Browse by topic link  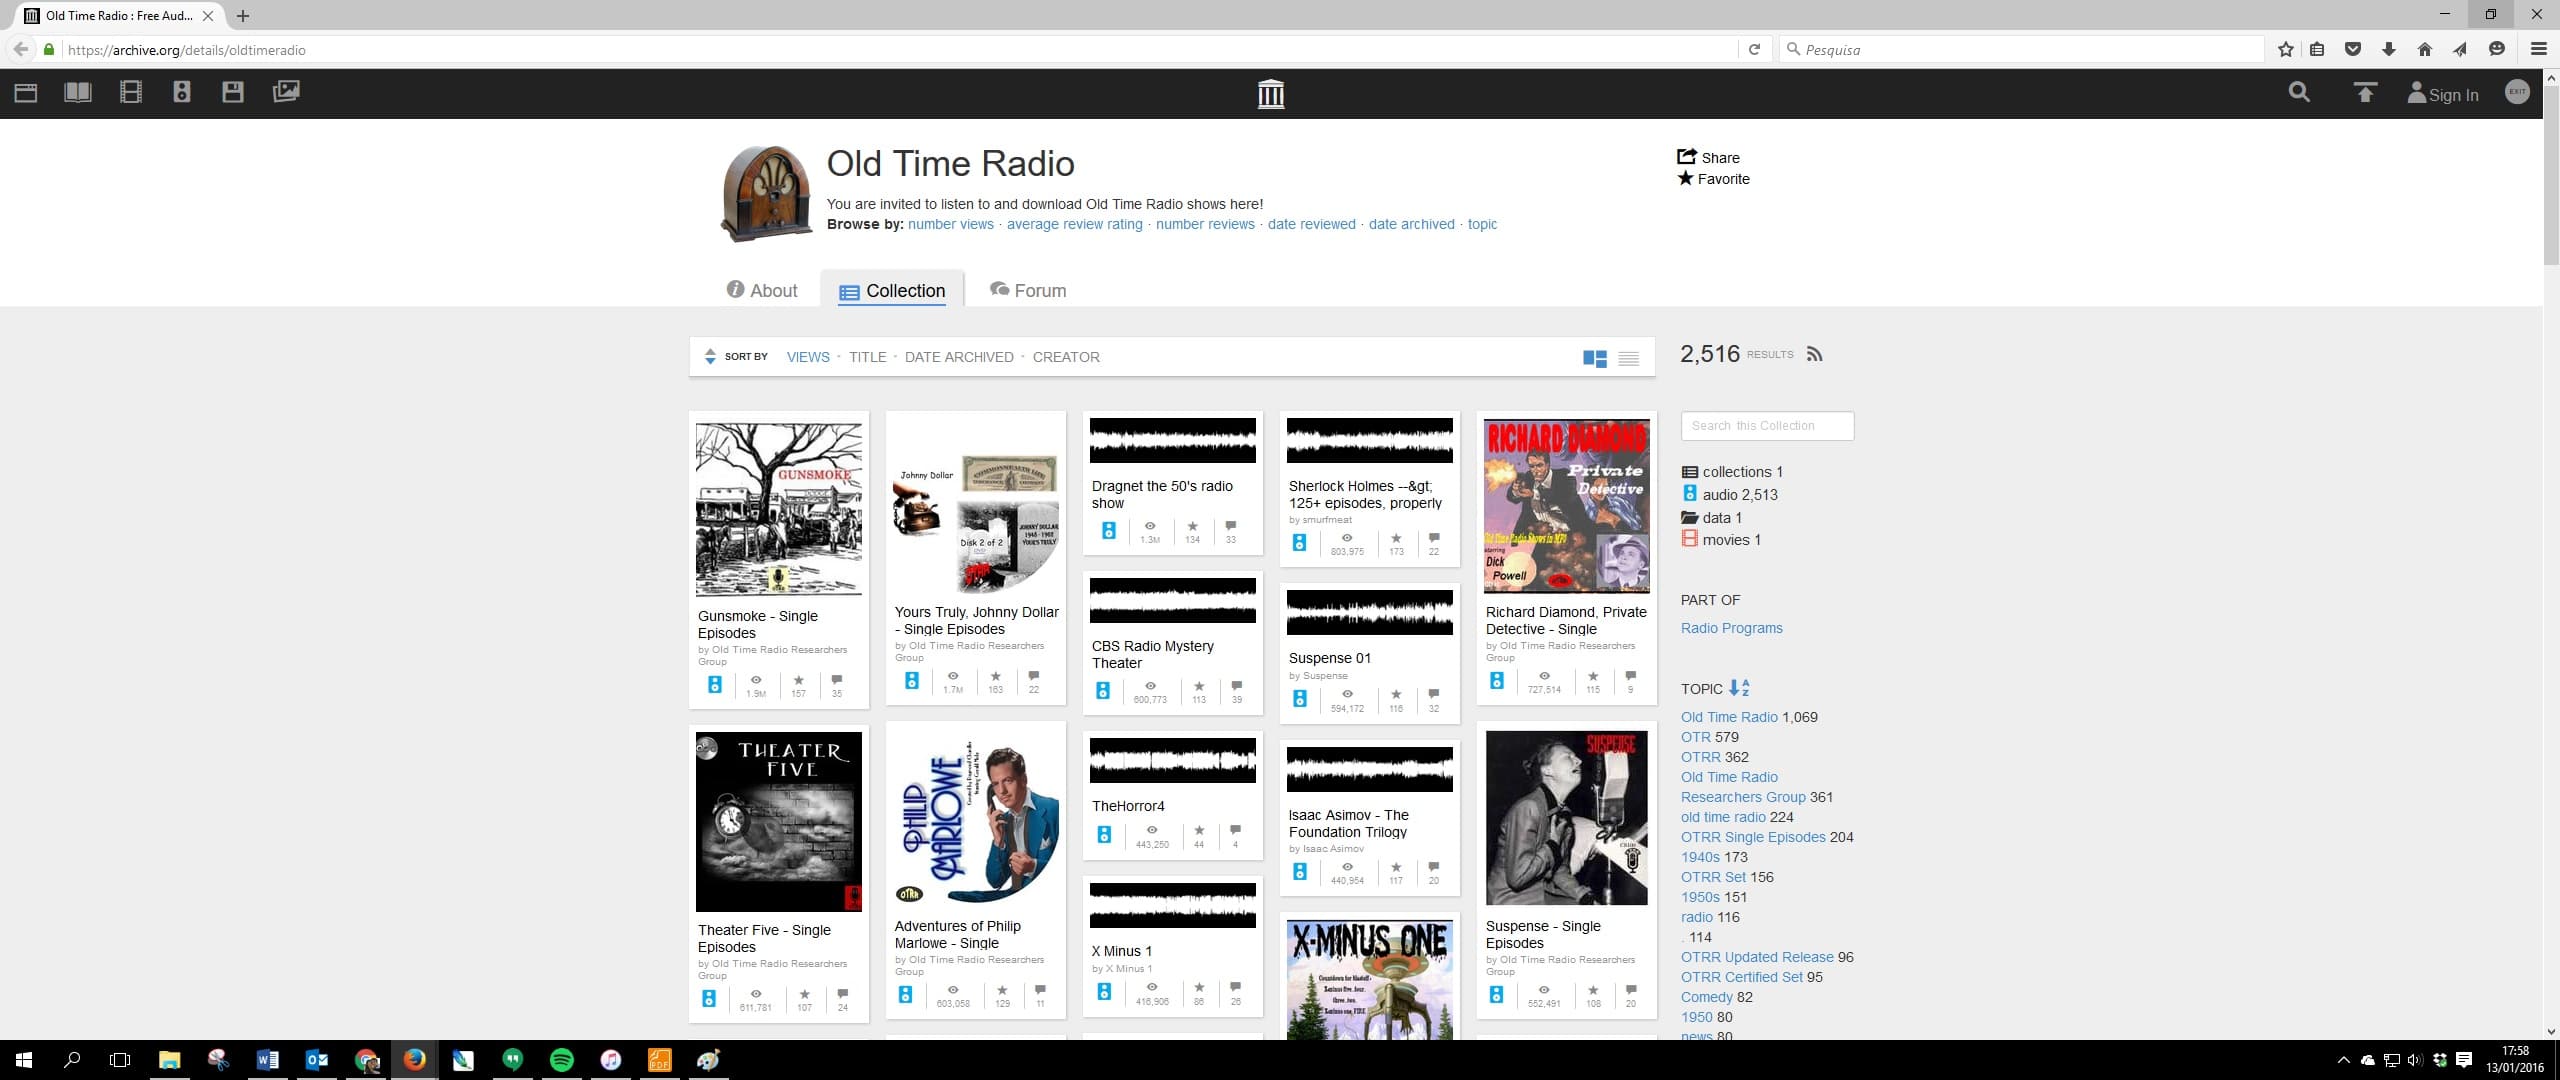pos(1482,224)
